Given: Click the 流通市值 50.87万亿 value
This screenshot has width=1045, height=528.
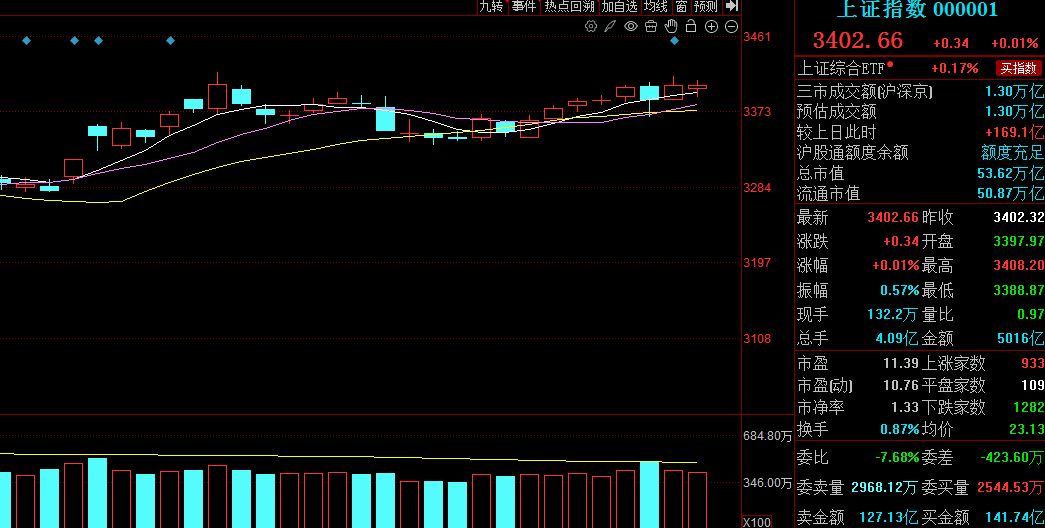Looking at the screenshot, I should pos(1010,194).
